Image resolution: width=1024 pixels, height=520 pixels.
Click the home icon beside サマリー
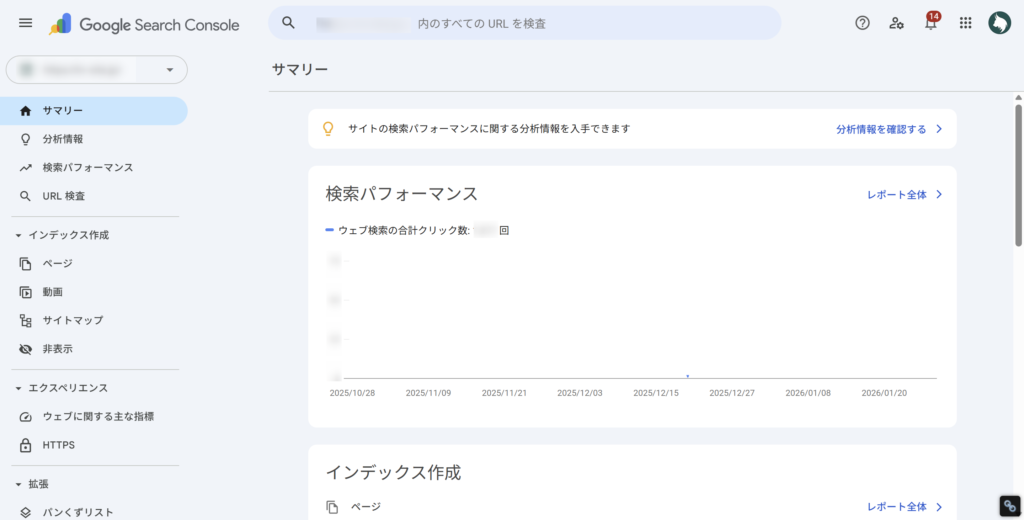25,111
